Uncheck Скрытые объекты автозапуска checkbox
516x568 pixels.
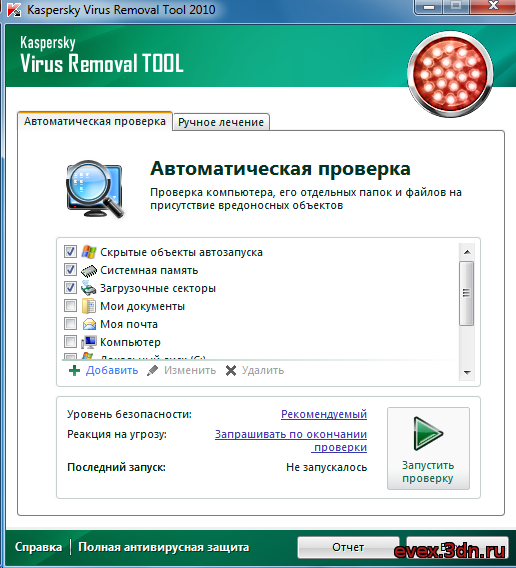(x=70, y=251)
